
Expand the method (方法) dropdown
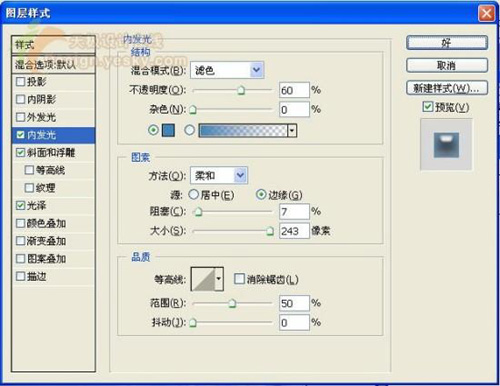(240, 175)
